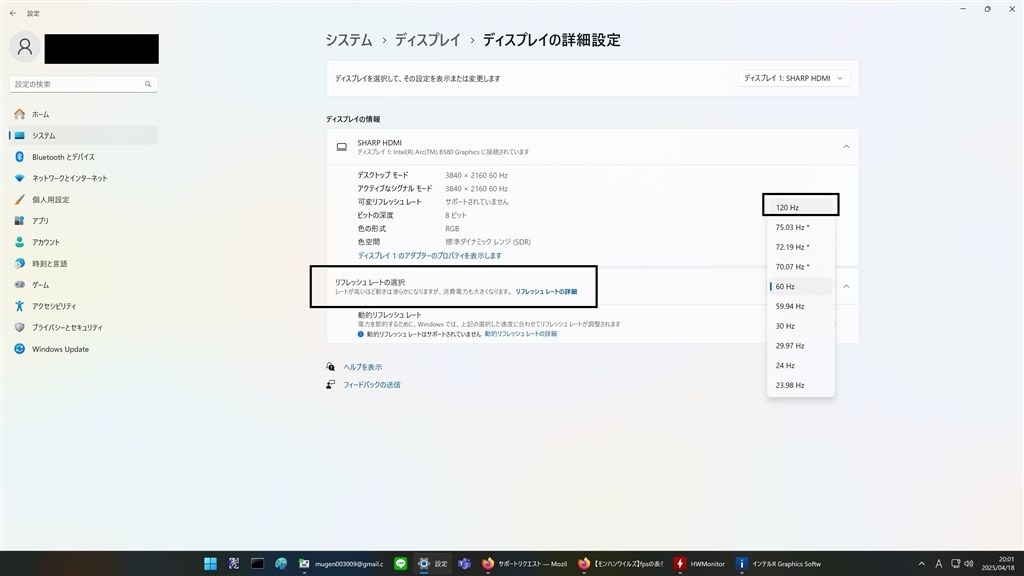
Task: Show hidden tray icons chevron
Action: click(x=921, y=564)
